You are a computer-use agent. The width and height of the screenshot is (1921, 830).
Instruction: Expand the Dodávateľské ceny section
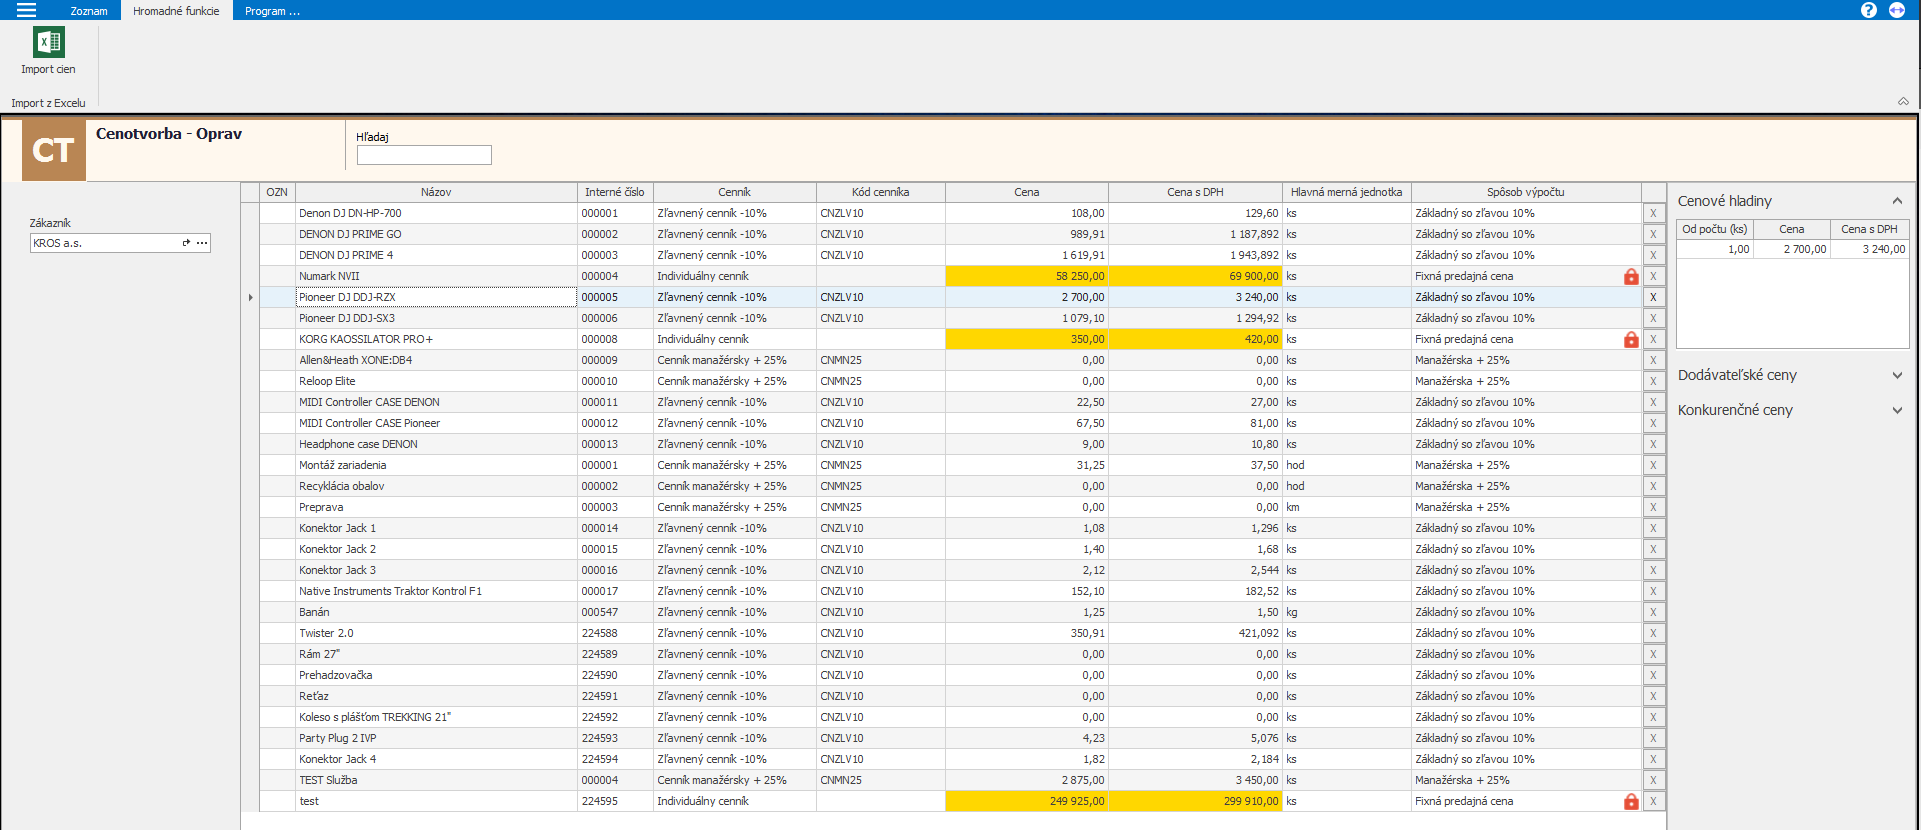point(1897,375)
